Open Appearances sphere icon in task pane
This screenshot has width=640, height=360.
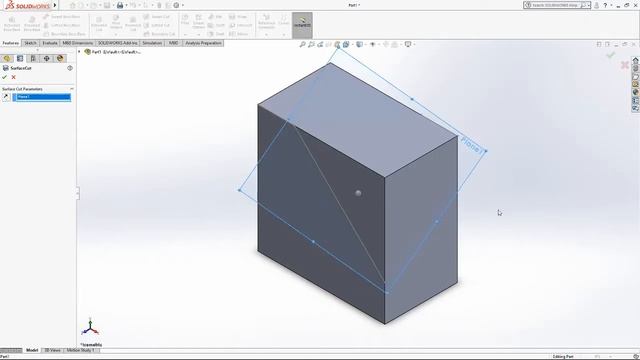coord(636,92)
